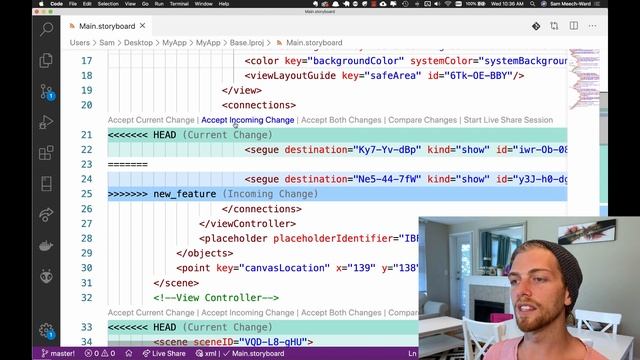Select Main.storyboard in the breadcrumb path
This screenshot has height=360, width=640.
click(x=314, y=42)
